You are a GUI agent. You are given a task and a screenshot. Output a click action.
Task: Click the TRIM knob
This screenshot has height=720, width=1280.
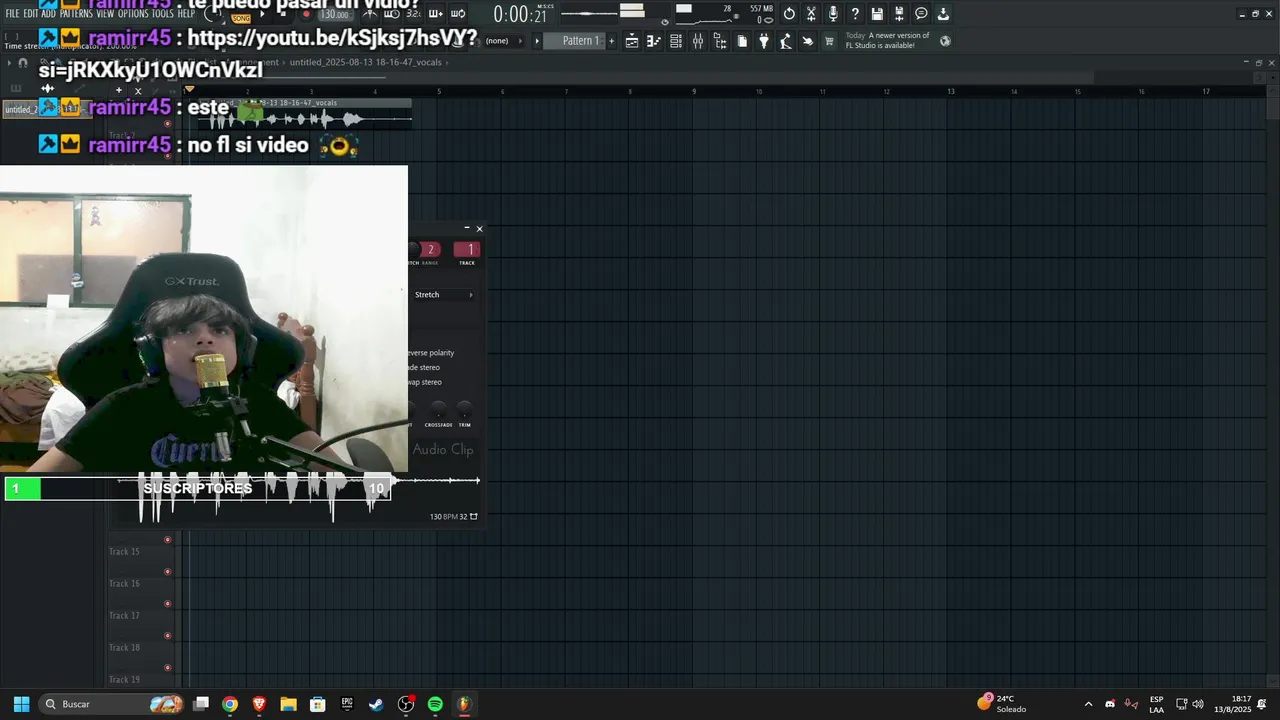tap(465, 410)
